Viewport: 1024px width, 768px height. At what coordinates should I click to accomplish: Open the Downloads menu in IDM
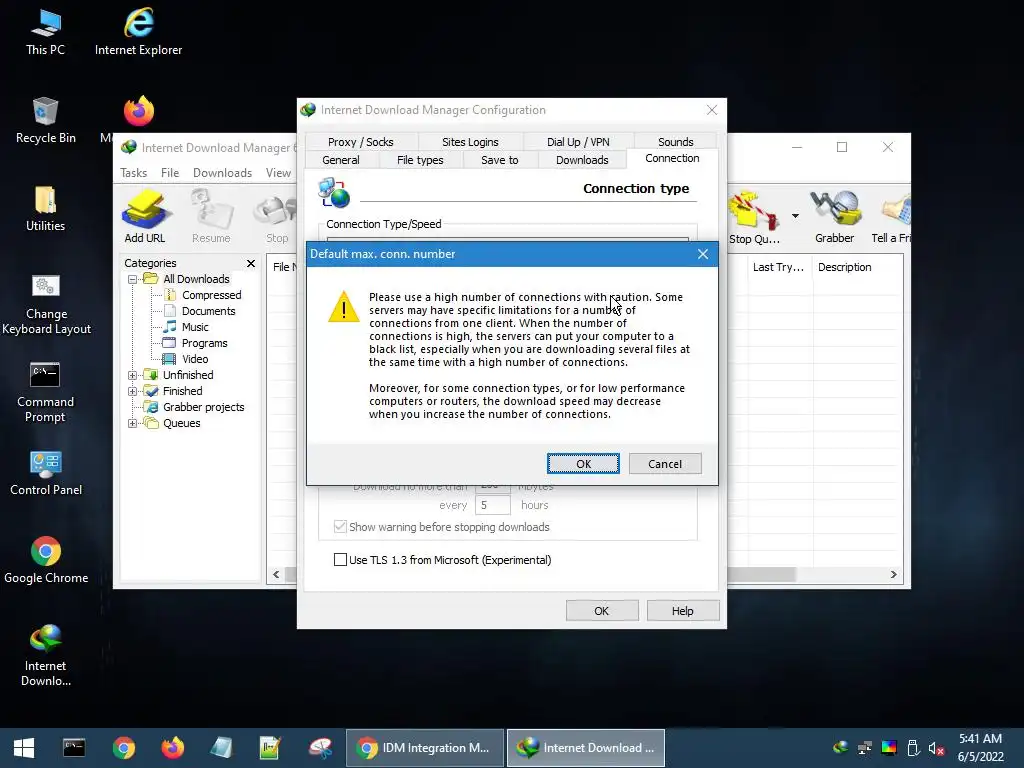[222, 172]
